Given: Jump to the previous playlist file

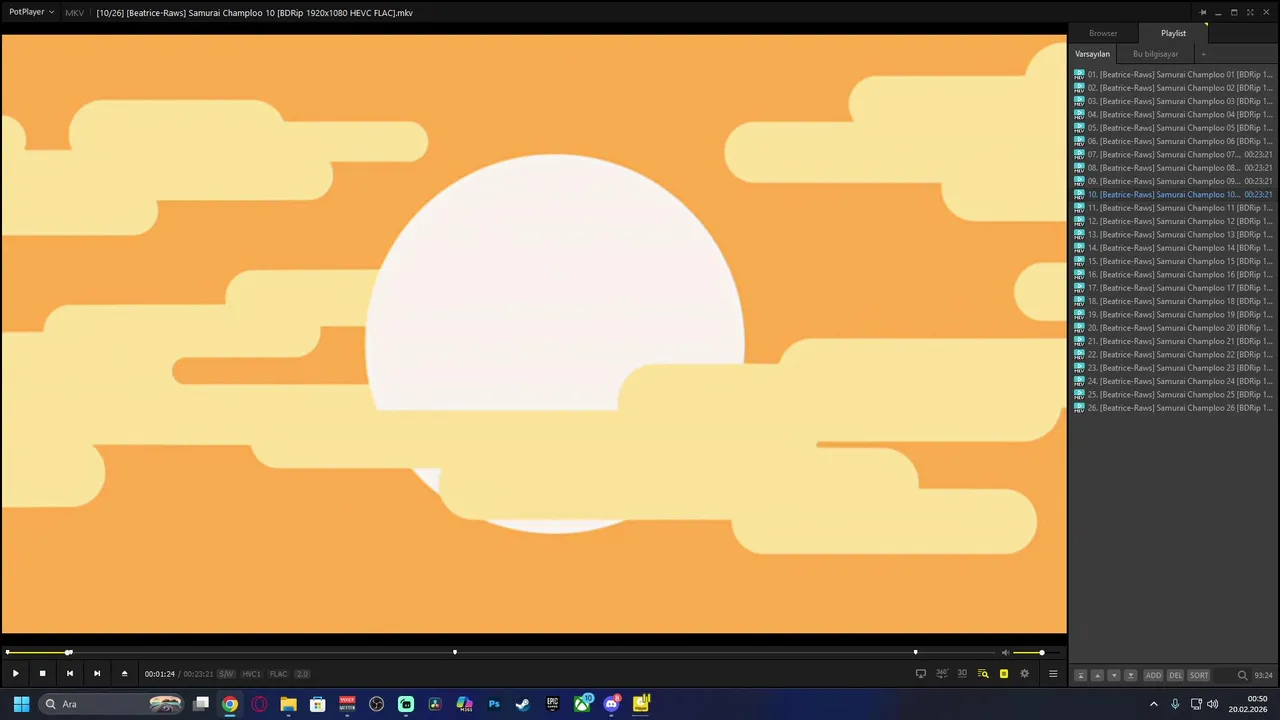Looking at the screenshot, I should [x=69, y=674].
